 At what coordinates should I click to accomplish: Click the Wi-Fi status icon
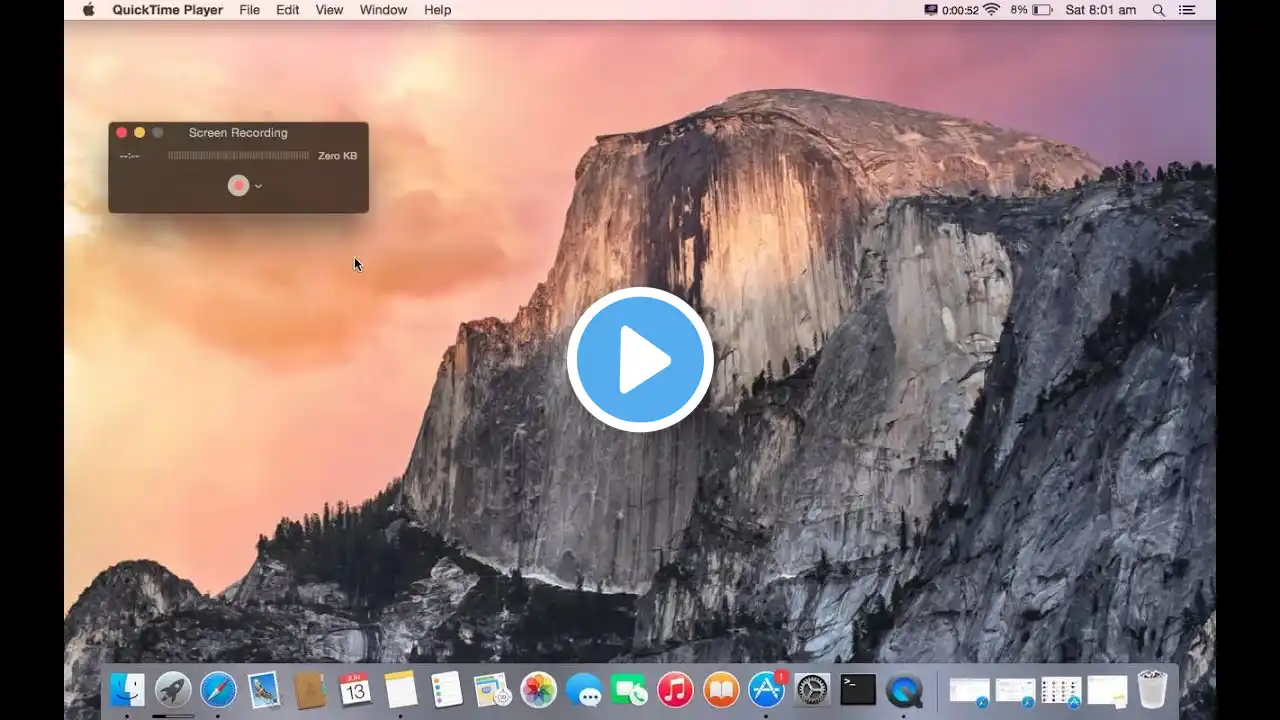coord(991,10)
